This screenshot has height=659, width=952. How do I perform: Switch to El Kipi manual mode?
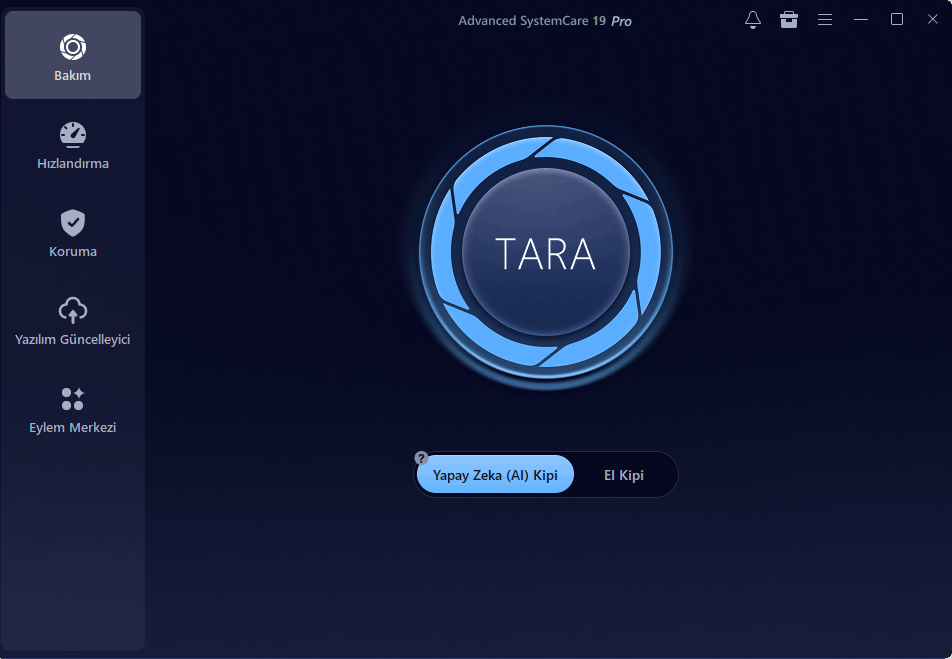[x=624, y=475]
